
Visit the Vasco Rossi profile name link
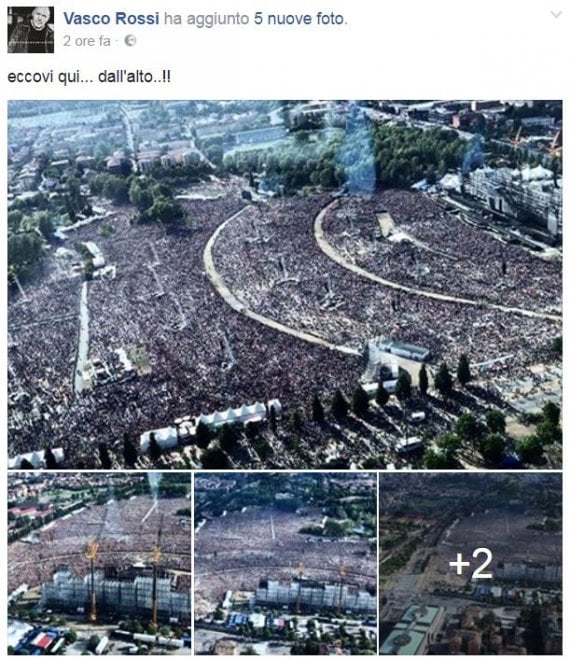[111, 19]
